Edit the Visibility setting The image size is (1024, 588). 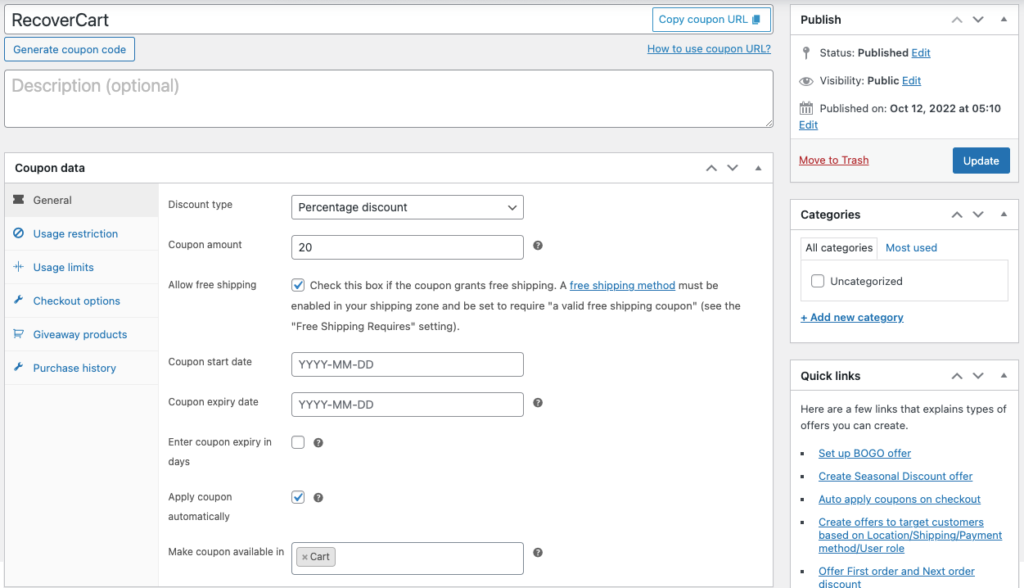pos(911,80)
